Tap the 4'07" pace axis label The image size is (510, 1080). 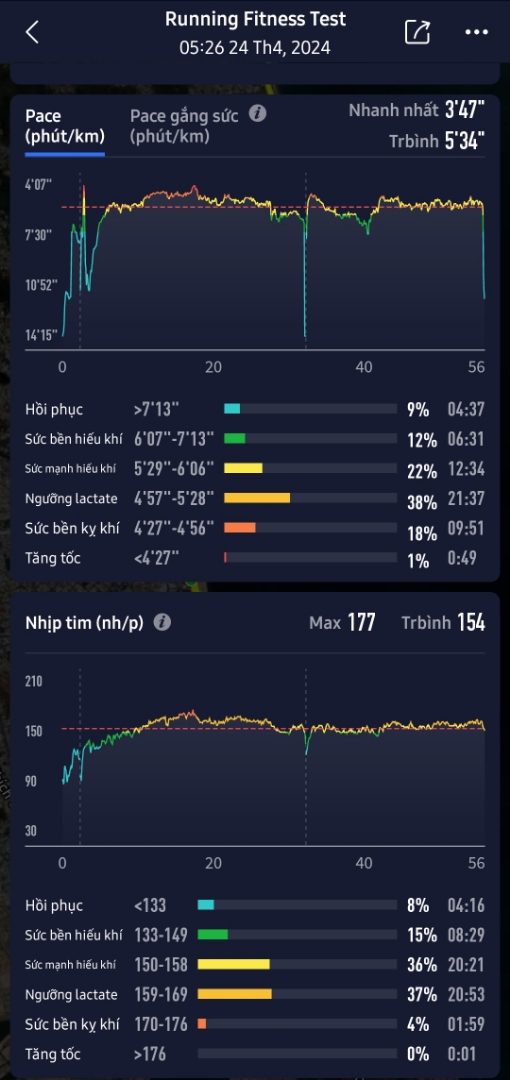(x=39, y=185)
